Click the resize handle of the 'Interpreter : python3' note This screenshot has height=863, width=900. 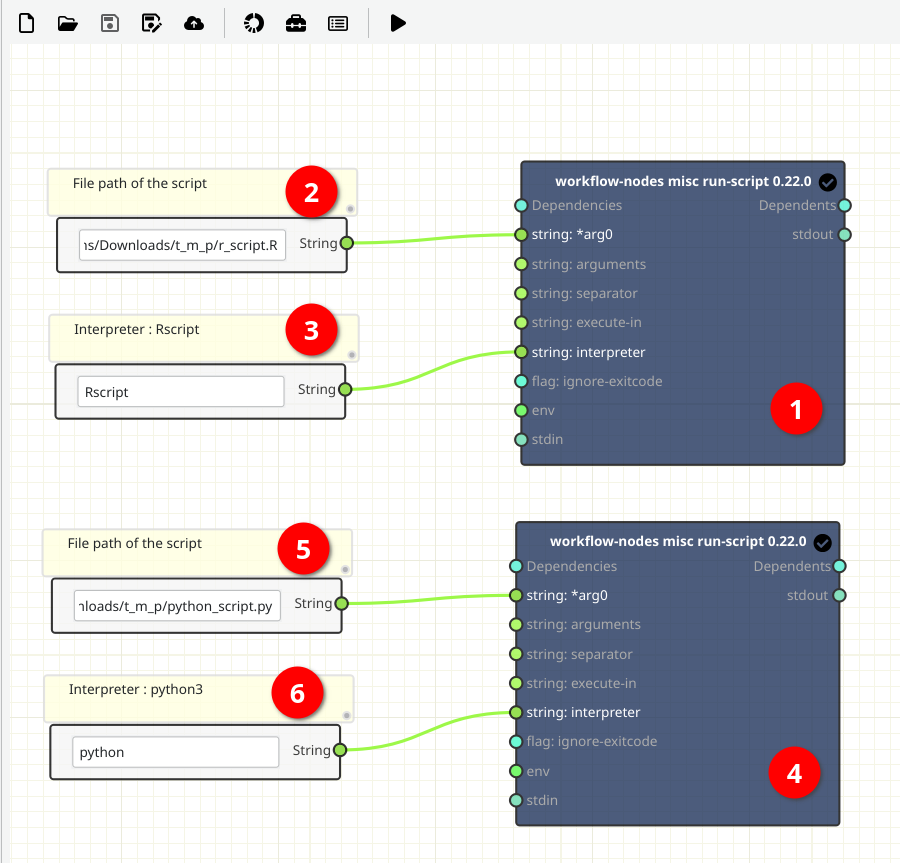click(347, 716)
